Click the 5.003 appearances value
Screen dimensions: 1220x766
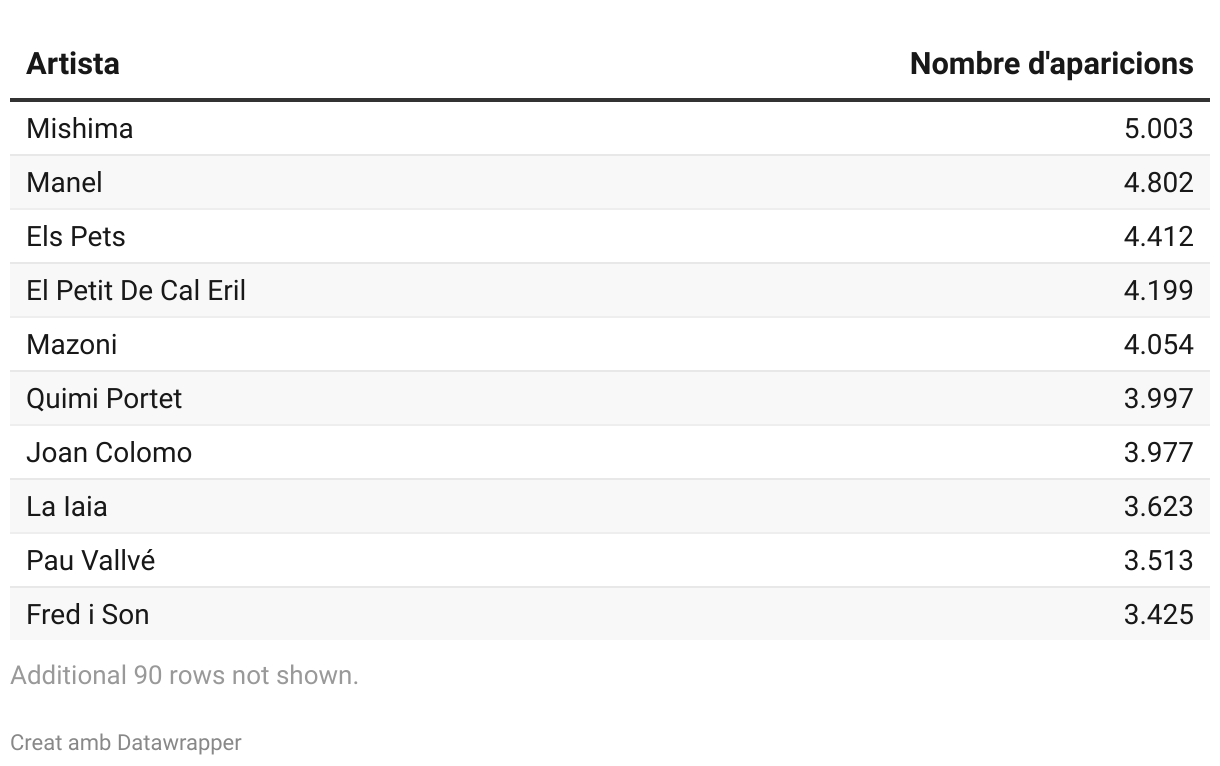pyautogui.click(x=1158, y=128)
